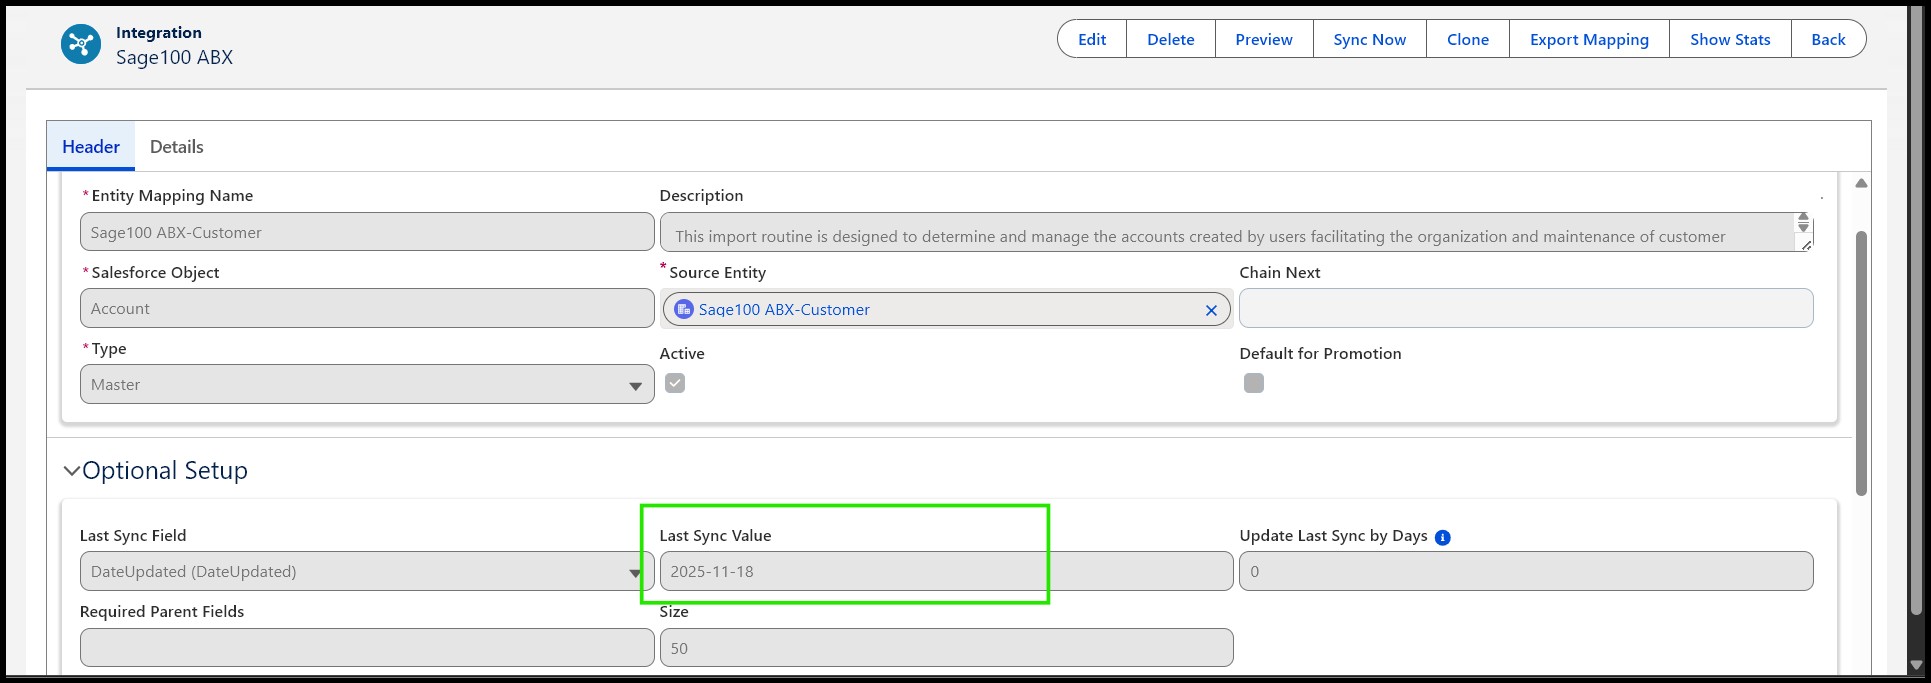Switch to the Header tab
This screenshot has height=683, width=1931.
91,147
